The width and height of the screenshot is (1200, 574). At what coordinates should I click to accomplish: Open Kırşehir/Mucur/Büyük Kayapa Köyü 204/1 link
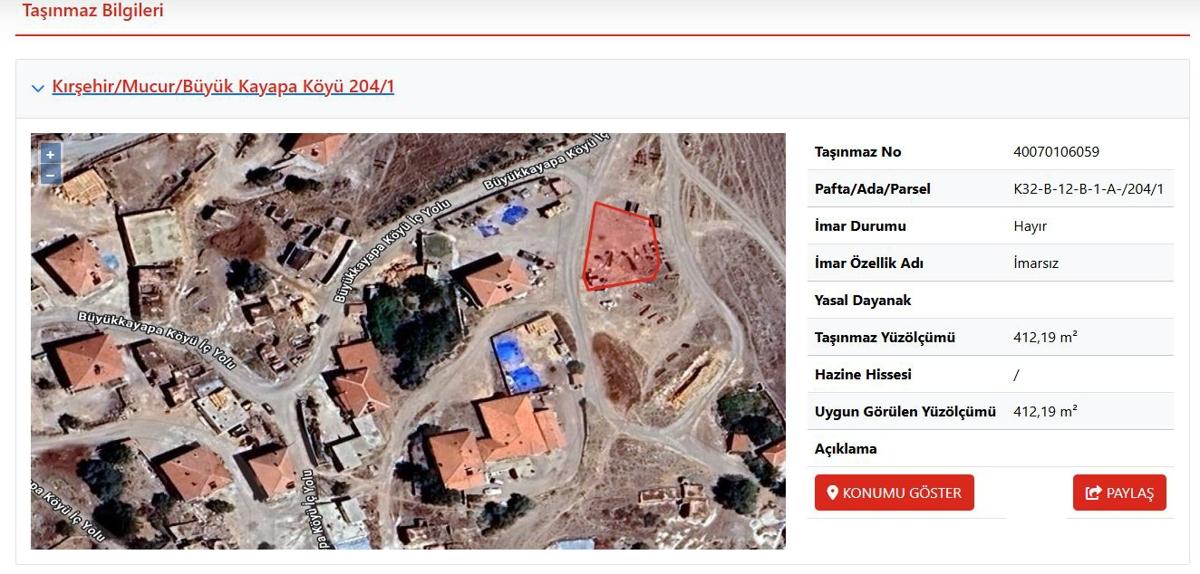coord(223,87)
